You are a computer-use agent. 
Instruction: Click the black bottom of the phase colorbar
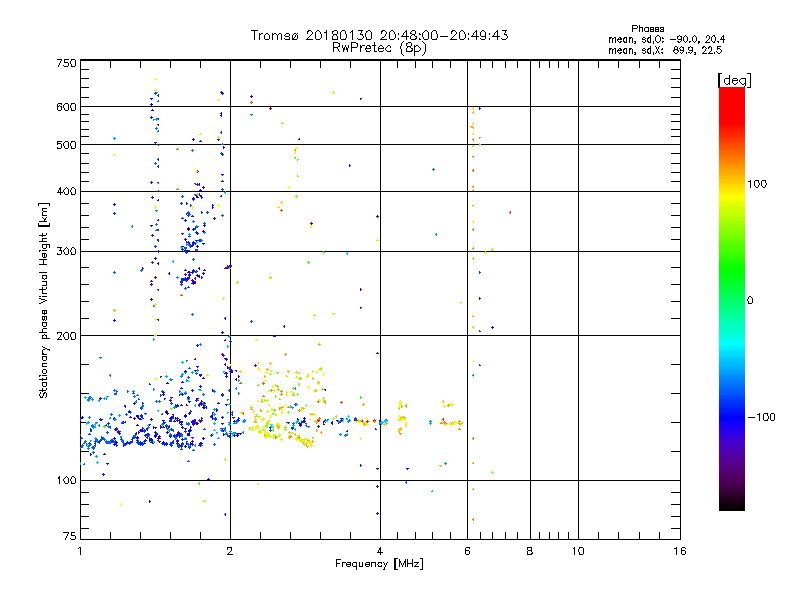pos(732,503)
